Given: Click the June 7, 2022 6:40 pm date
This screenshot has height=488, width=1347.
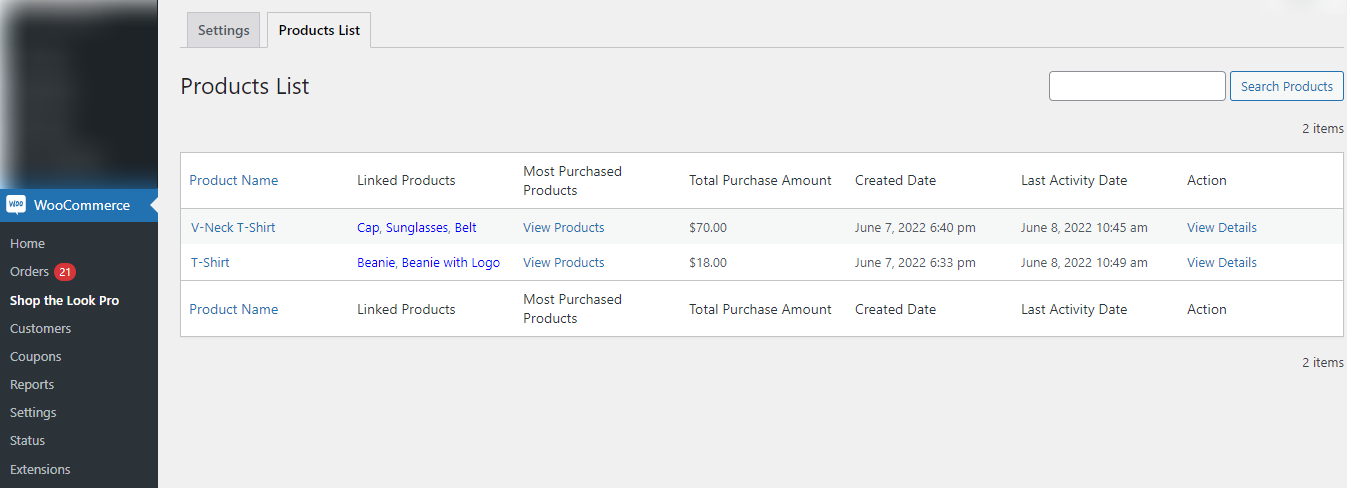Looking at the screenshot, I should (915, 227).
